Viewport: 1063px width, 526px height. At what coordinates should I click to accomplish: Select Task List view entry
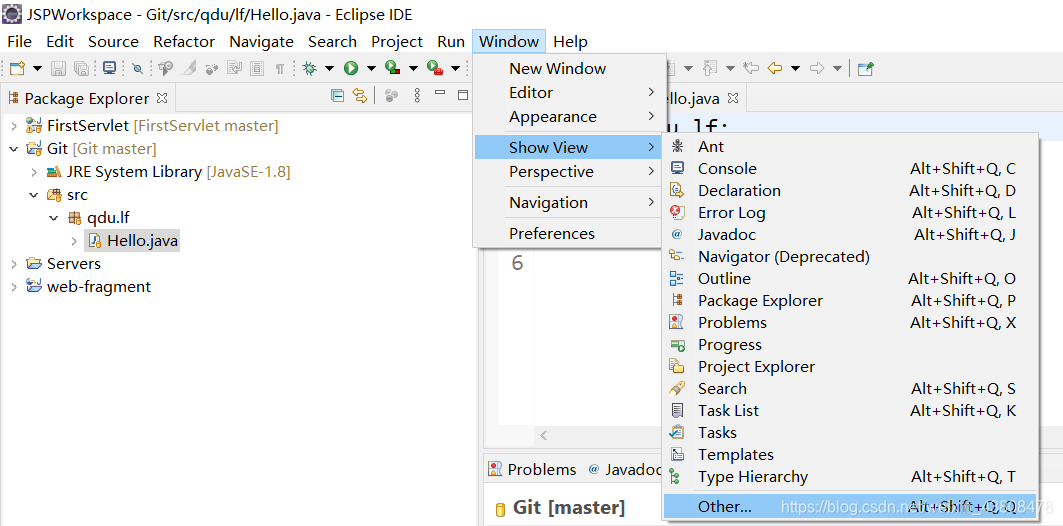coord(850,411)
